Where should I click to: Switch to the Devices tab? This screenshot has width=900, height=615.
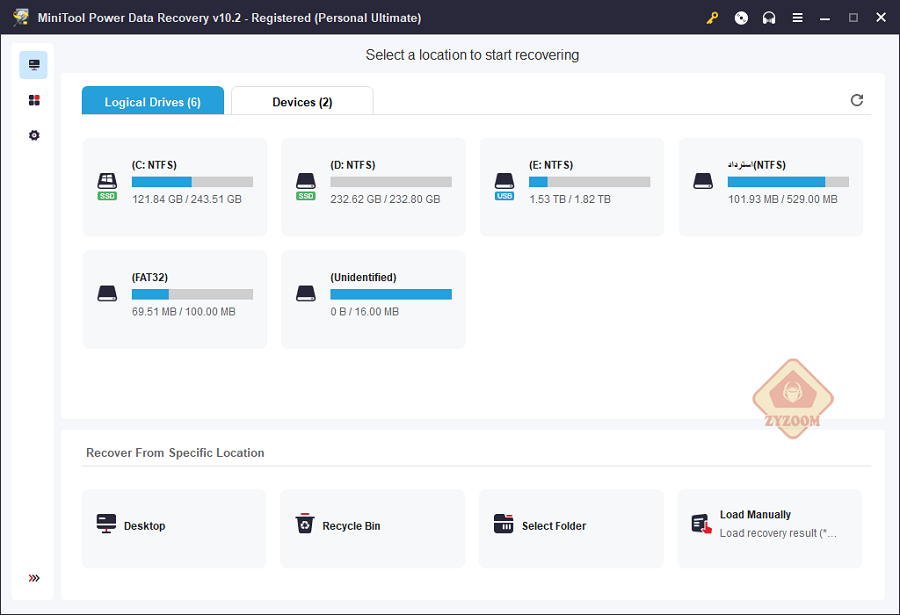pyautogui.click(x=302, y=101)
